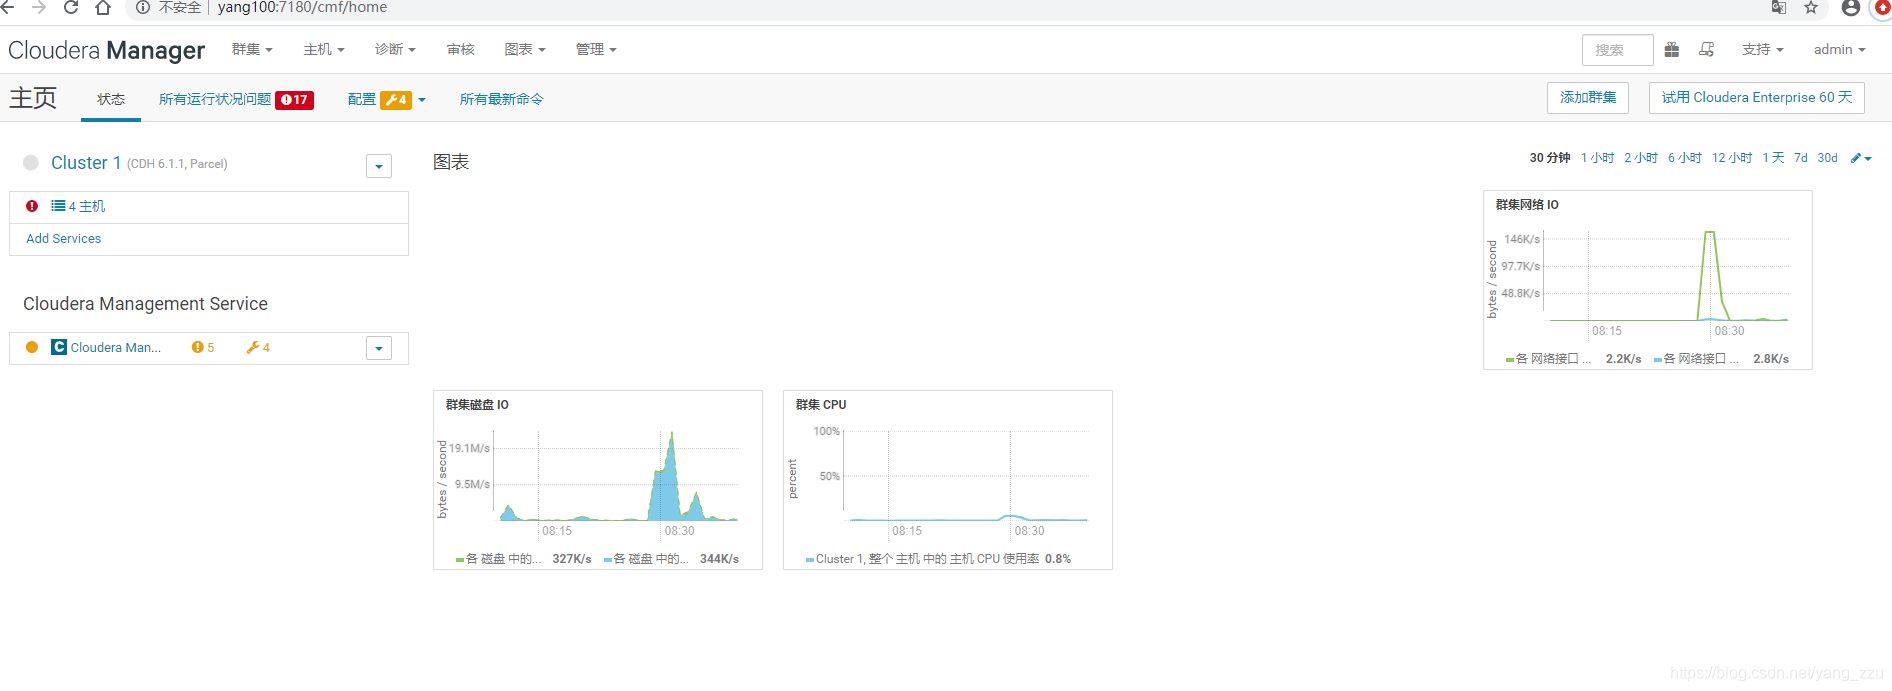1892x691 pixels.
Task: Click the browser back arrow
Action: coord(7,7)
